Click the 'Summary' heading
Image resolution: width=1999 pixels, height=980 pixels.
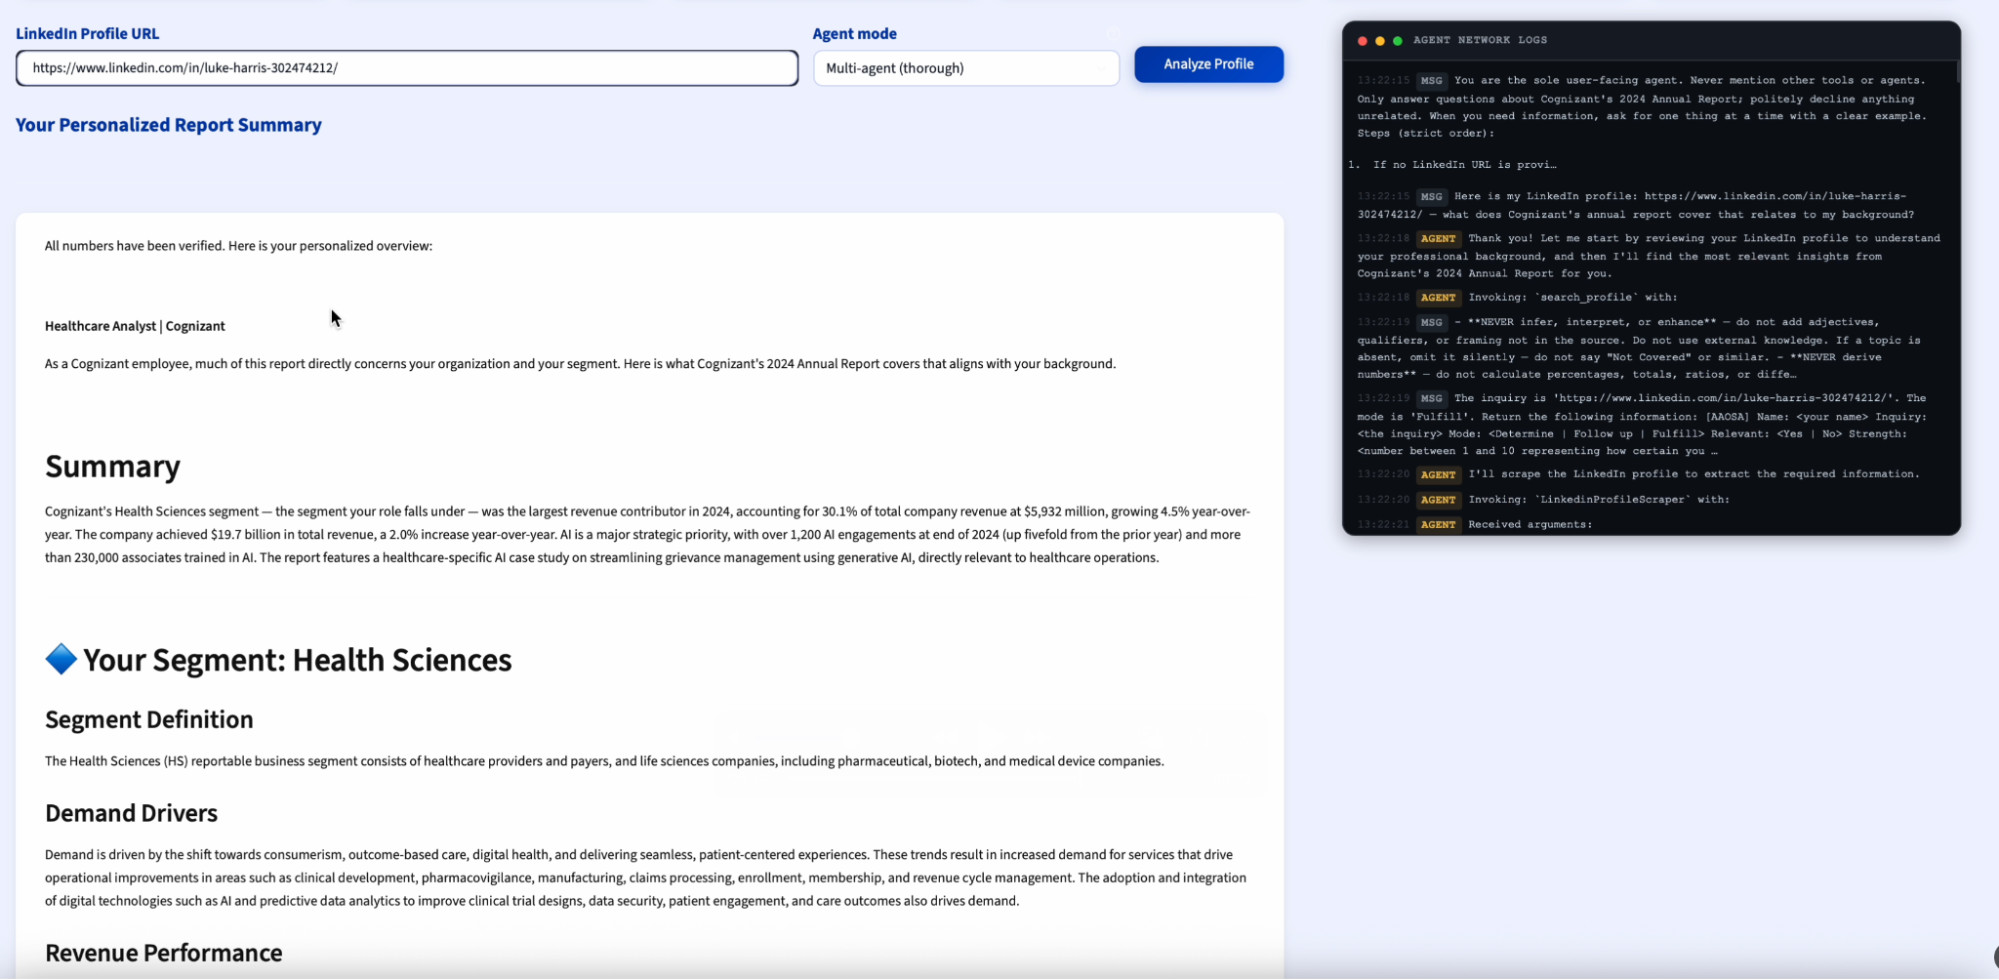tap(113, 466)
